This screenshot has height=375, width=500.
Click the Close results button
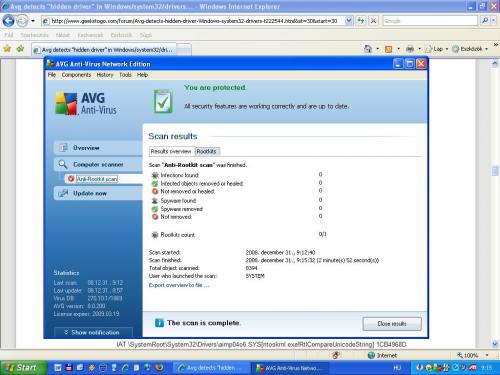(392, 324)
